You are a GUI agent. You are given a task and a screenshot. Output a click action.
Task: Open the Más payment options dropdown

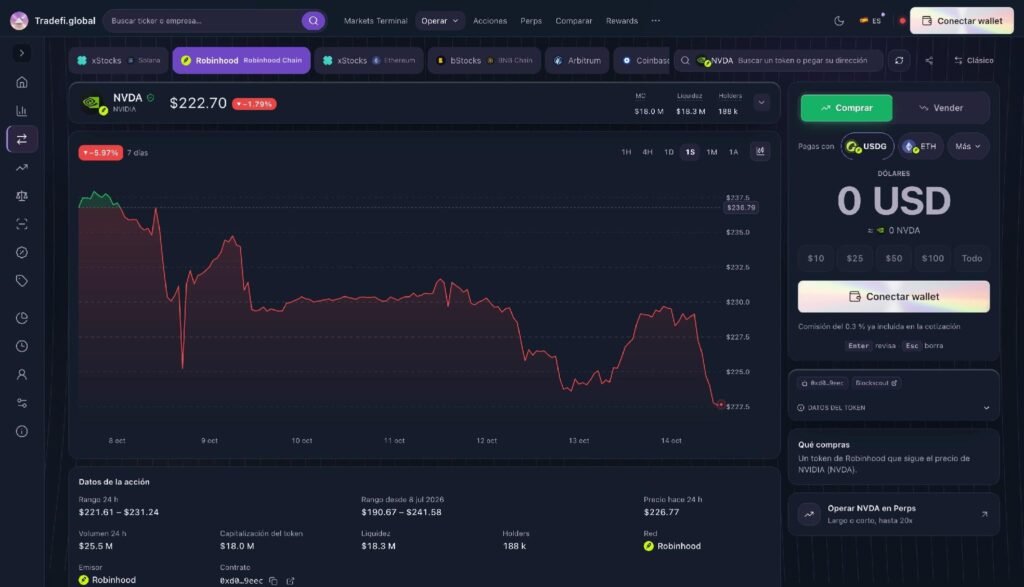(968, 146)
